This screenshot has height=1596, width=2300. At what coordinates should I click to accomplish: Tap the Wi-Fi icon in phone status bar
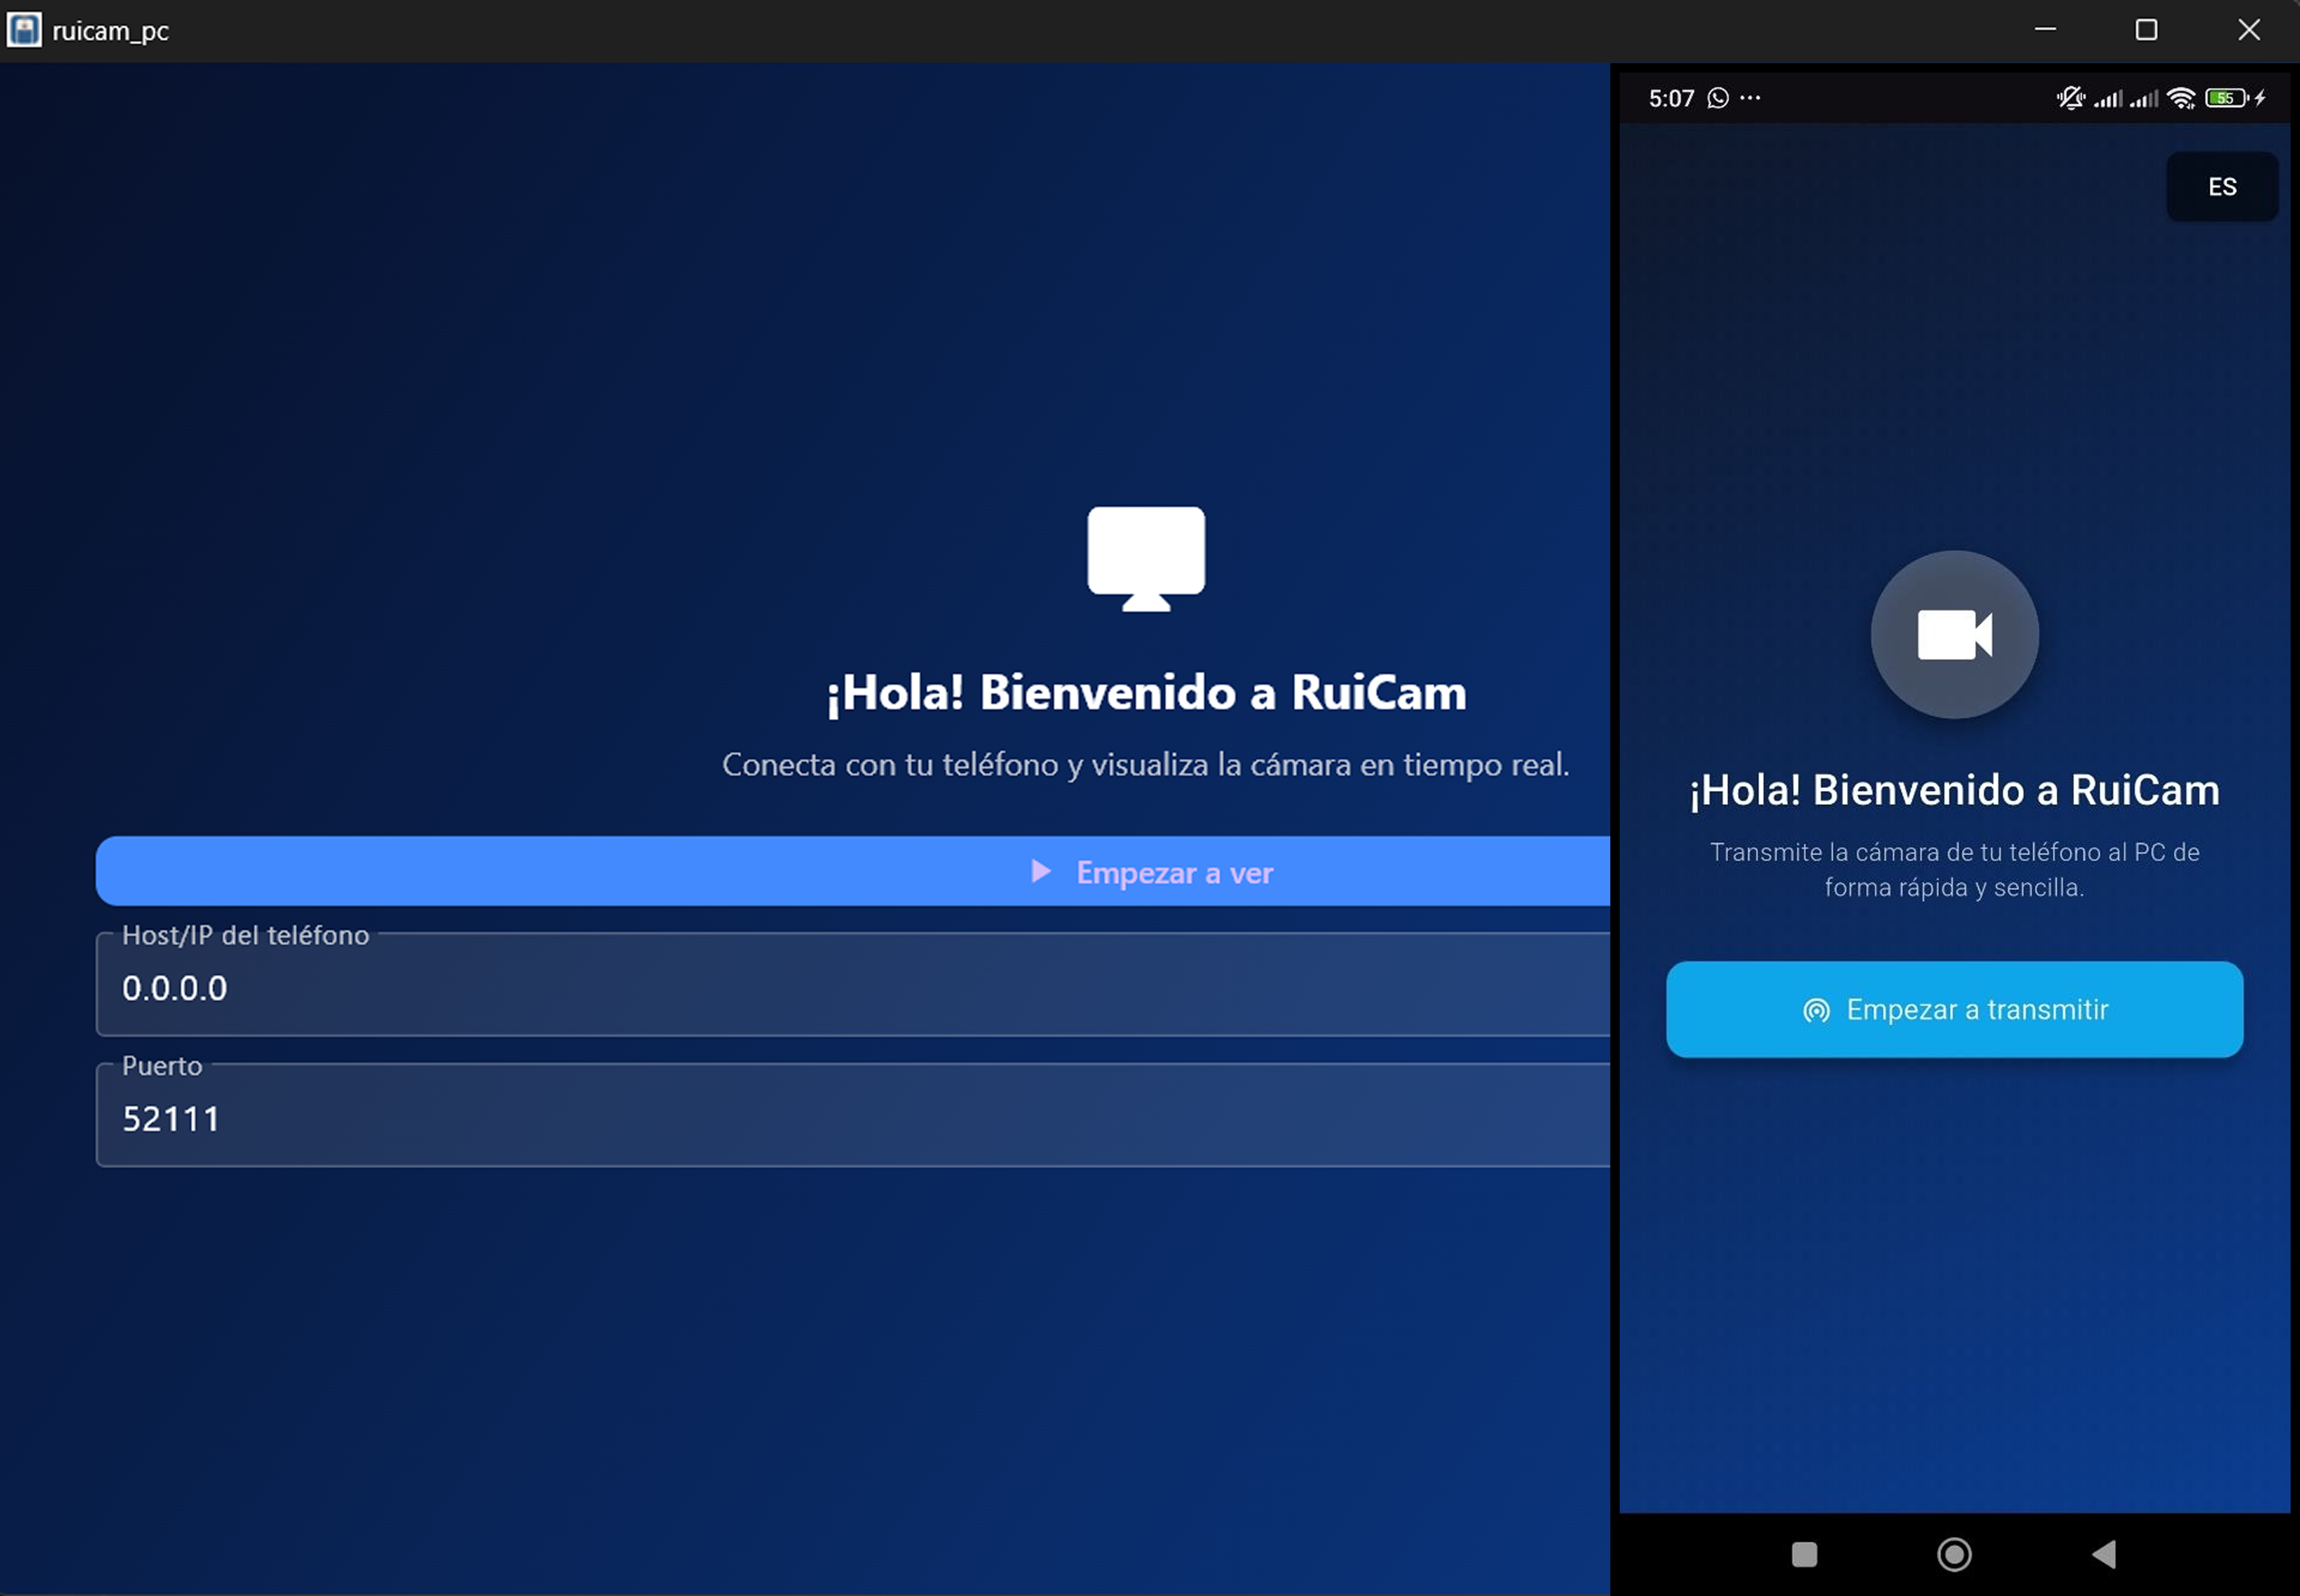click(x=2182, y=98)
